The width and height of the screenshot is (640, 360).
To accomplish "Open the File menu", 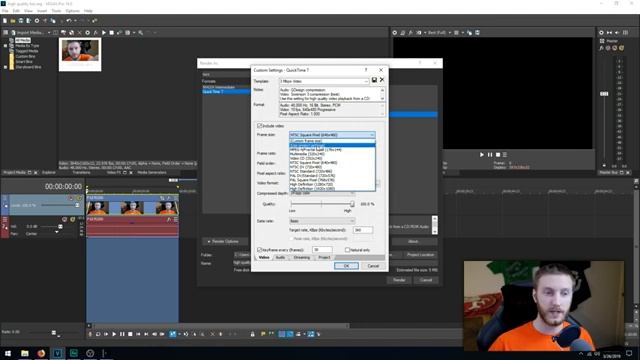I will click(5, 11).
